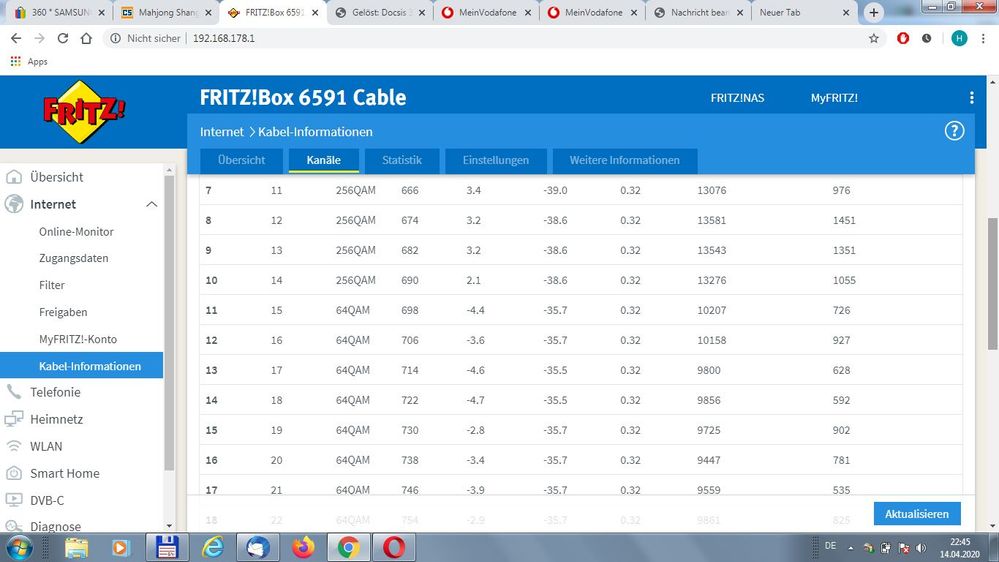The width and height of the screenshot is (999, 562).
Task: Click the FRITZ! logo
Action: point(84,112)
